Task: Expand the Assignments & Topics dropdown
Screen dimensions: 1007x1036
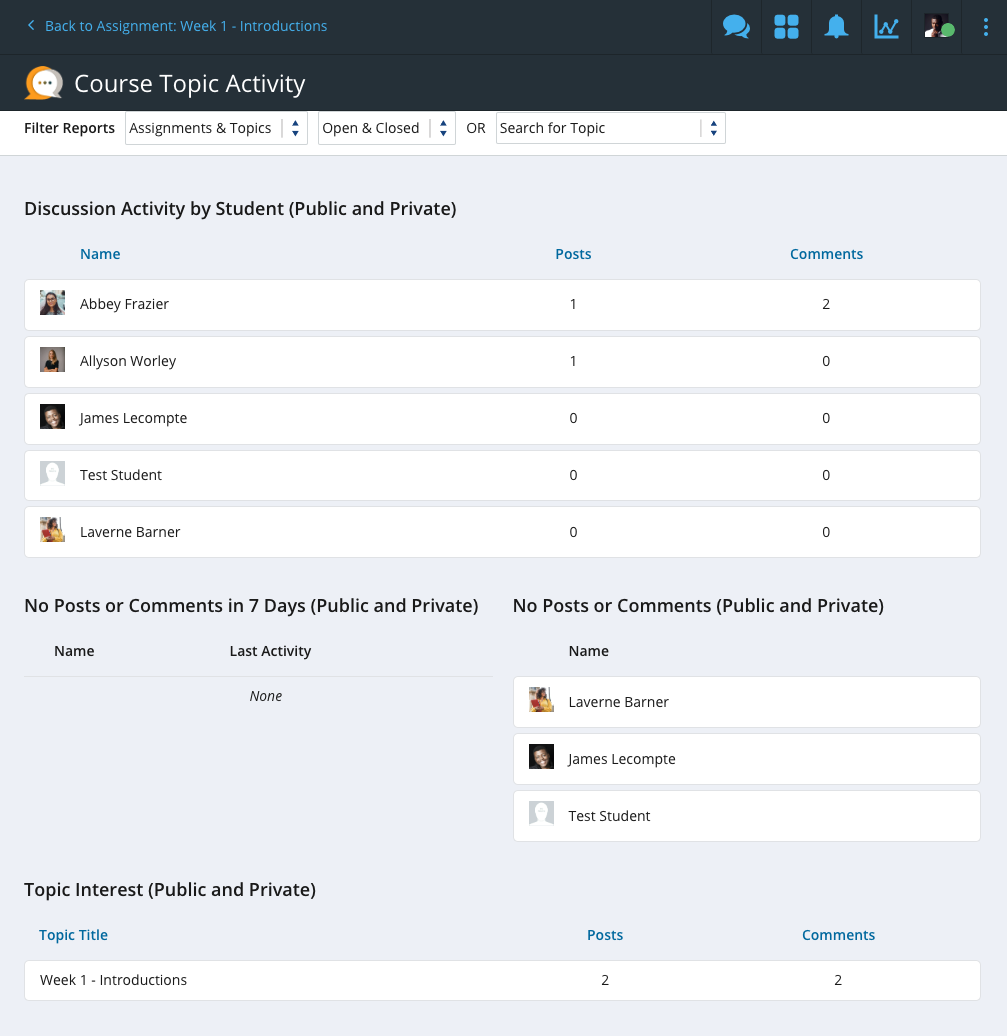Action: [x=216, y=128]
